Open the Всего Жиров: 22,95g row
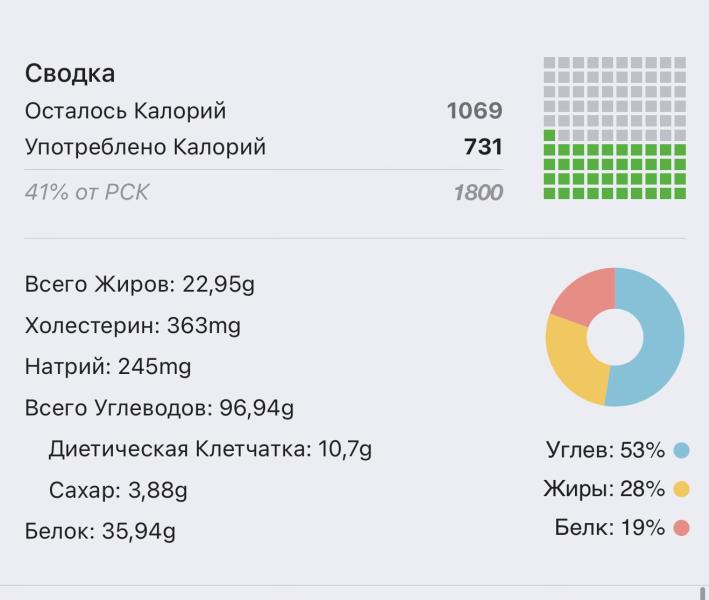 pos(140,285)
